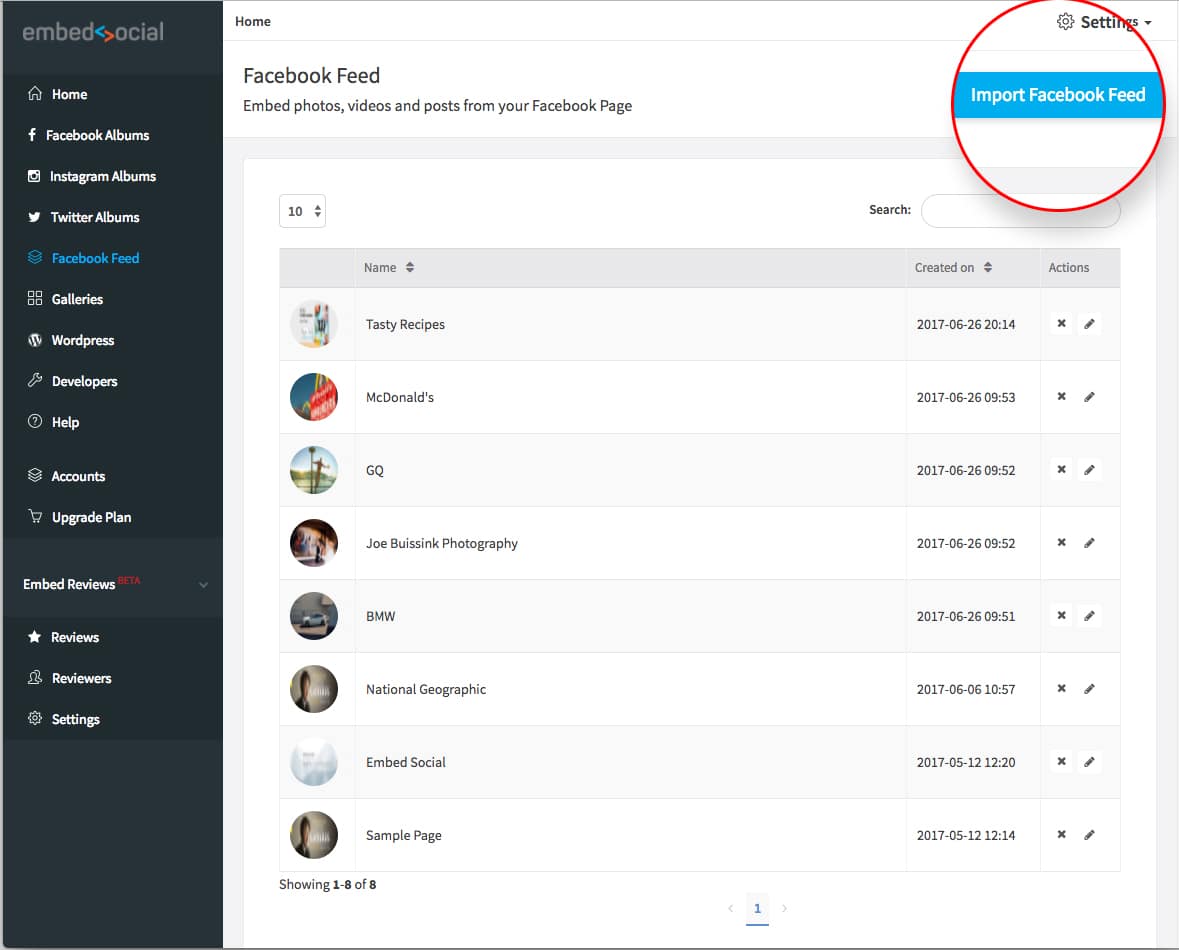Edit the Tasty Recipes feed
The height and width of the screenshot is (950, 1179).
click(1089, 323)
